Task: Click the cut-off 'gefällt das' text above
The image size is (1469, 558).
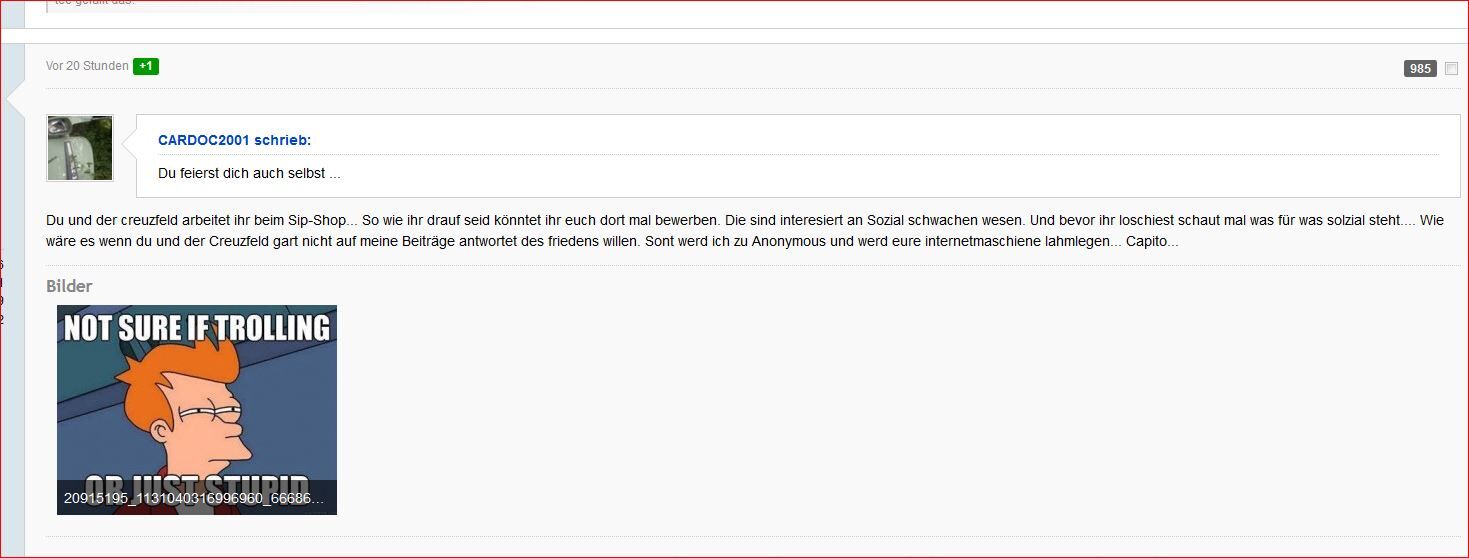Action: (95, 3)
